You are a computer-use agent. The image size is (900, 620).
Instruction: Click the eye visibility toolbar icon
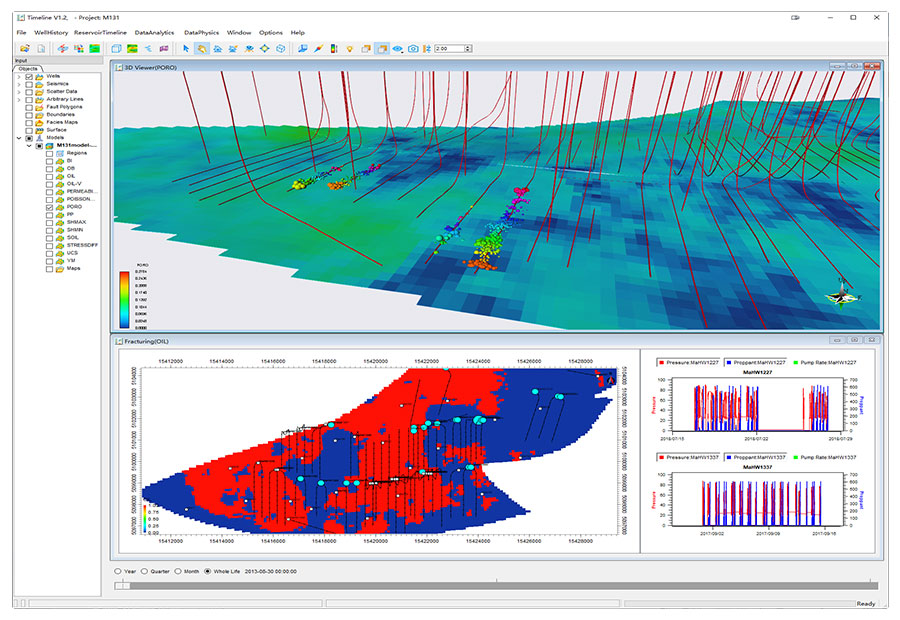click(397, 49)
